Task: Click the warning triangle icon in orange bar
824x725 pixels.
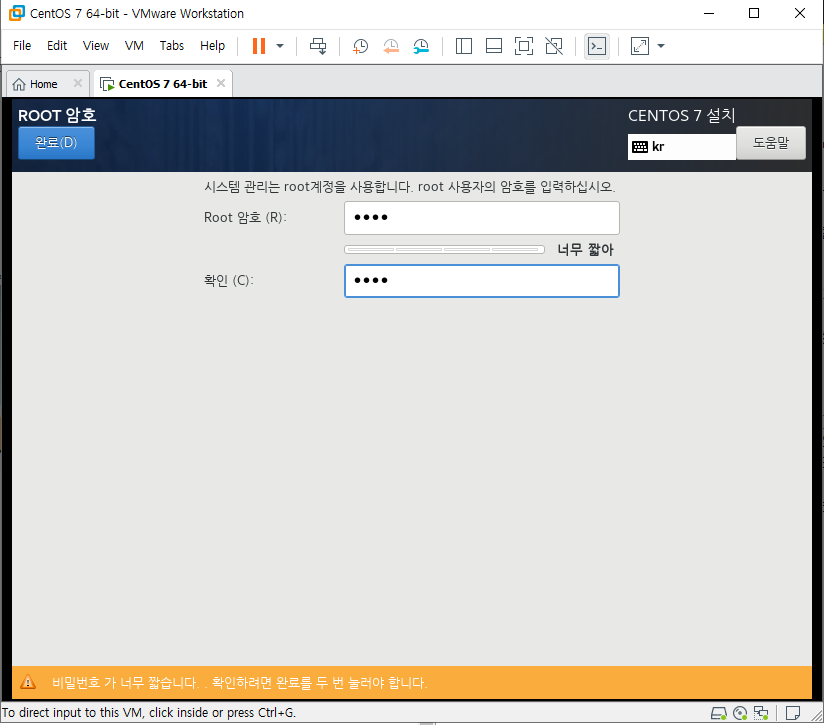Action: [x=28, y=682]
